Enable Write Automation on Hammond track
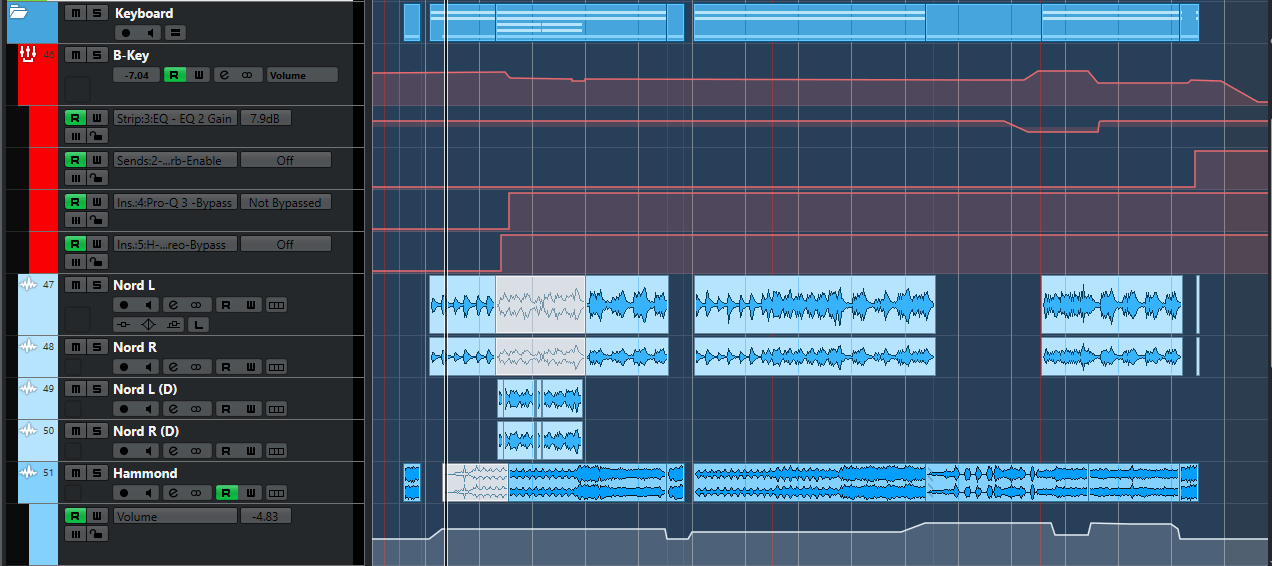Screen dimensions: 1272x566 point(251,493)
